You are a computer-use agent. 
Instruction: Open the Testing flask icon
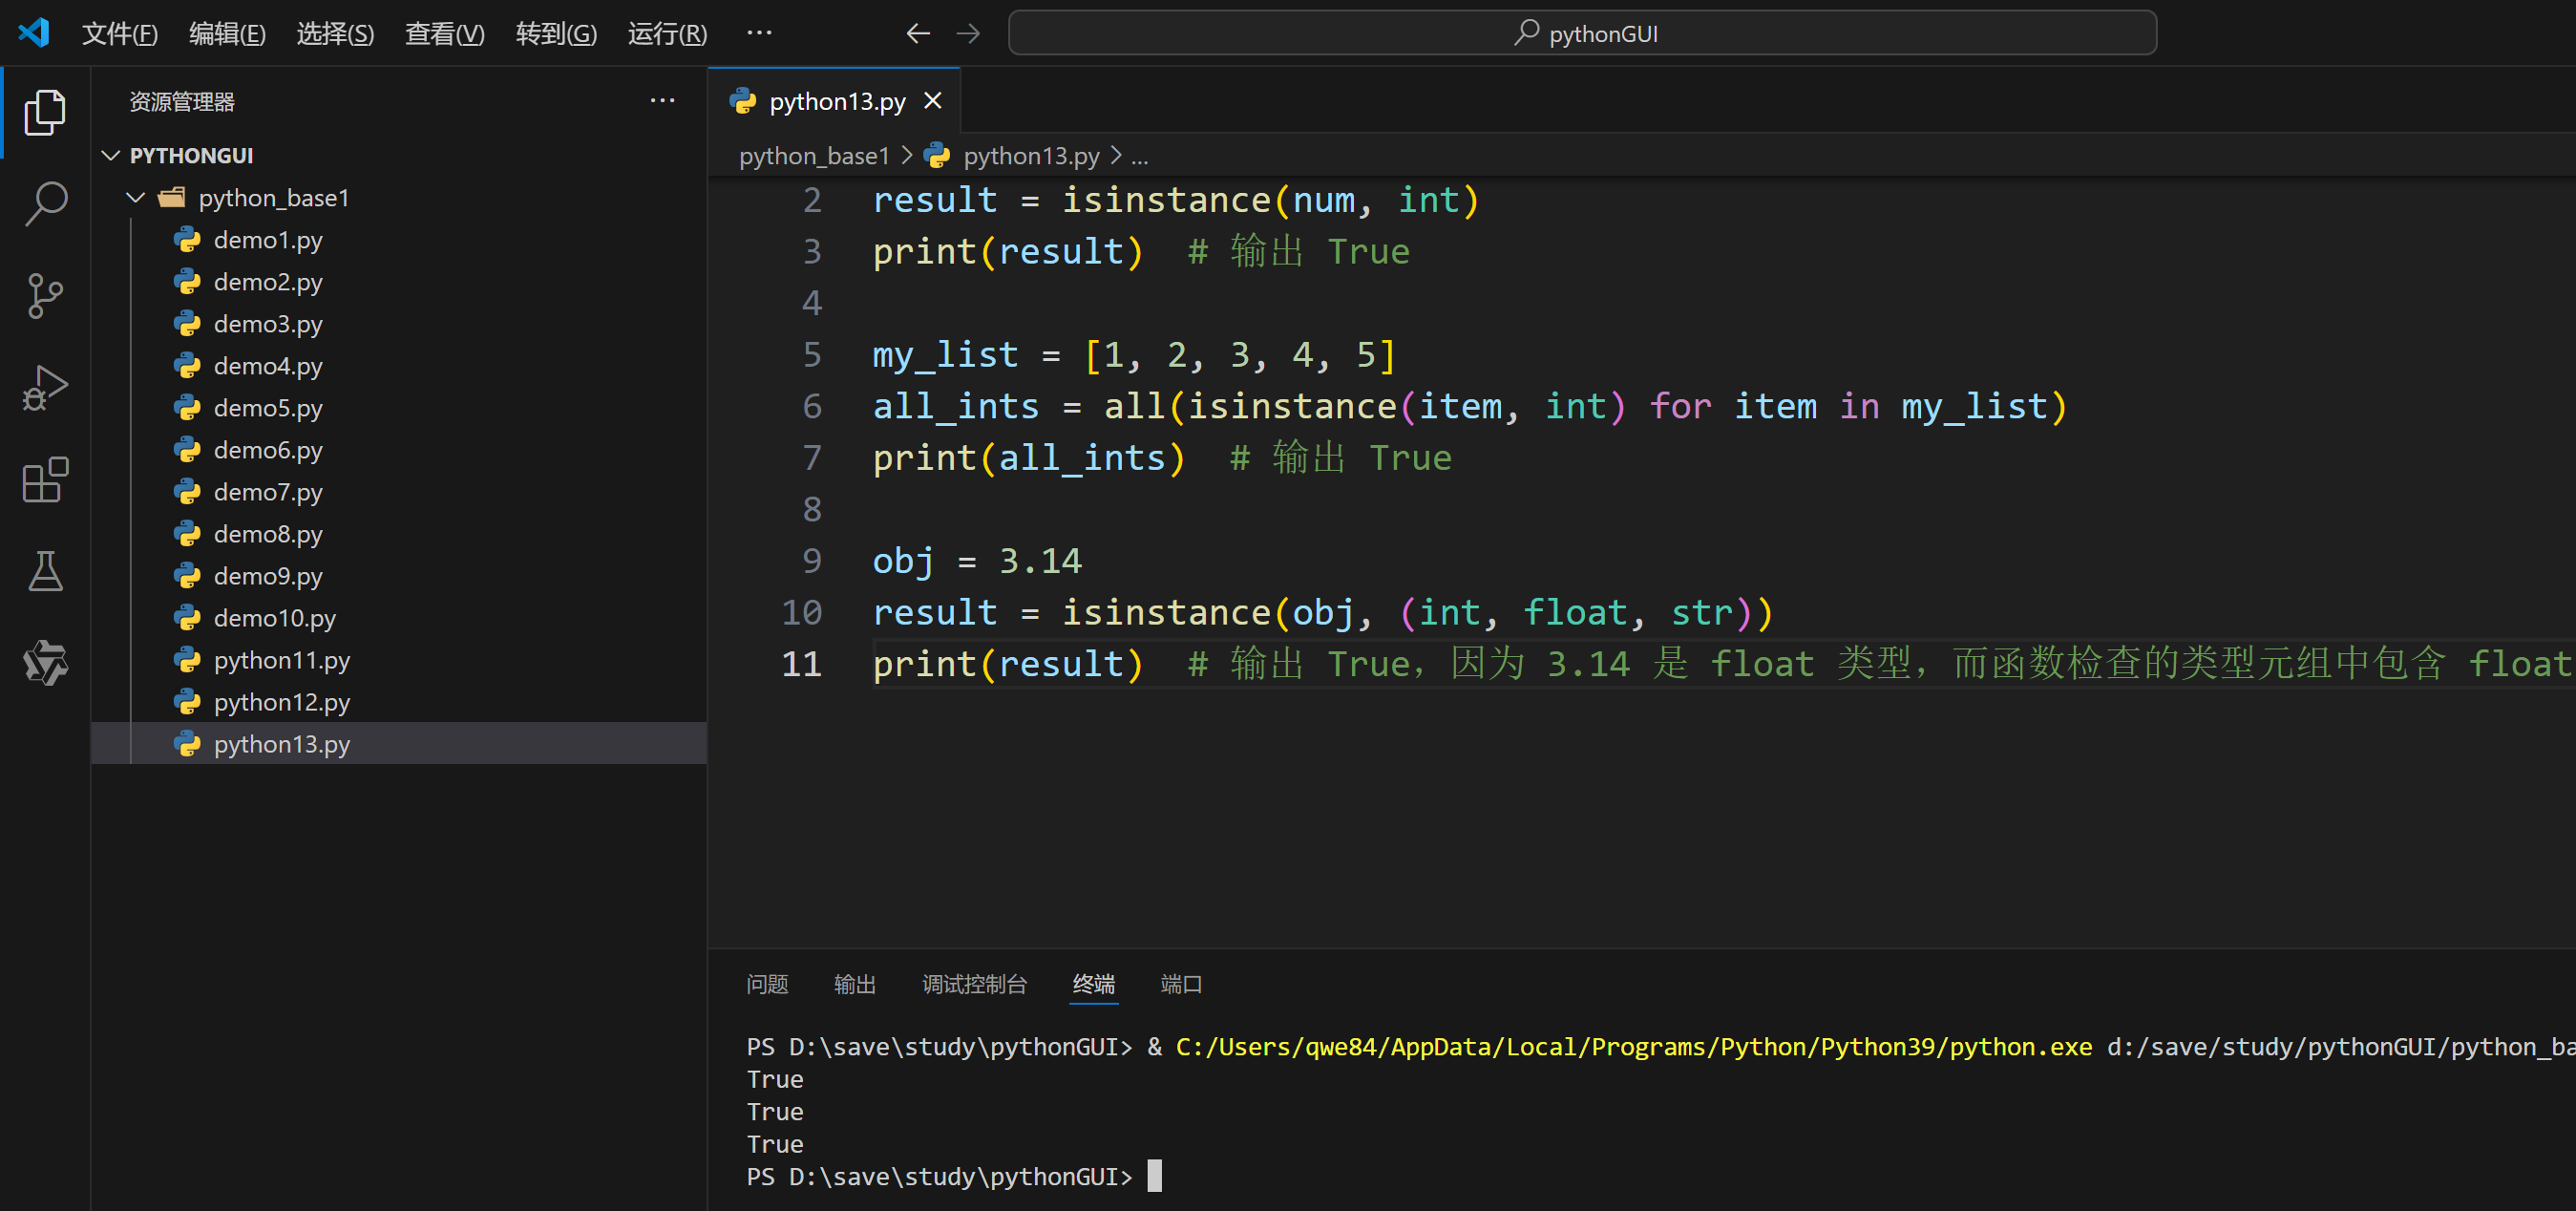[x=45, y=571]
